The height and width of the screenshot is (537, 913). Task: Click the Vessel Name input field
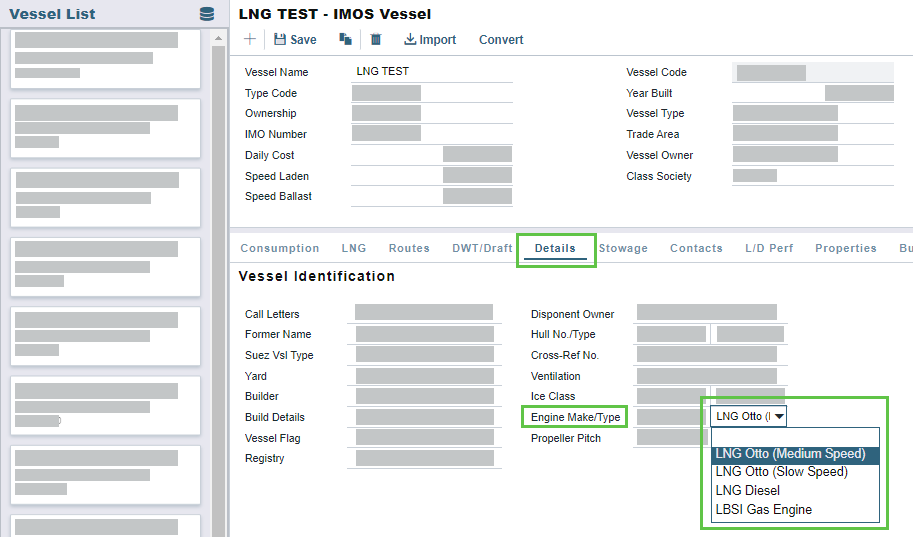click(x=432, y=72)
